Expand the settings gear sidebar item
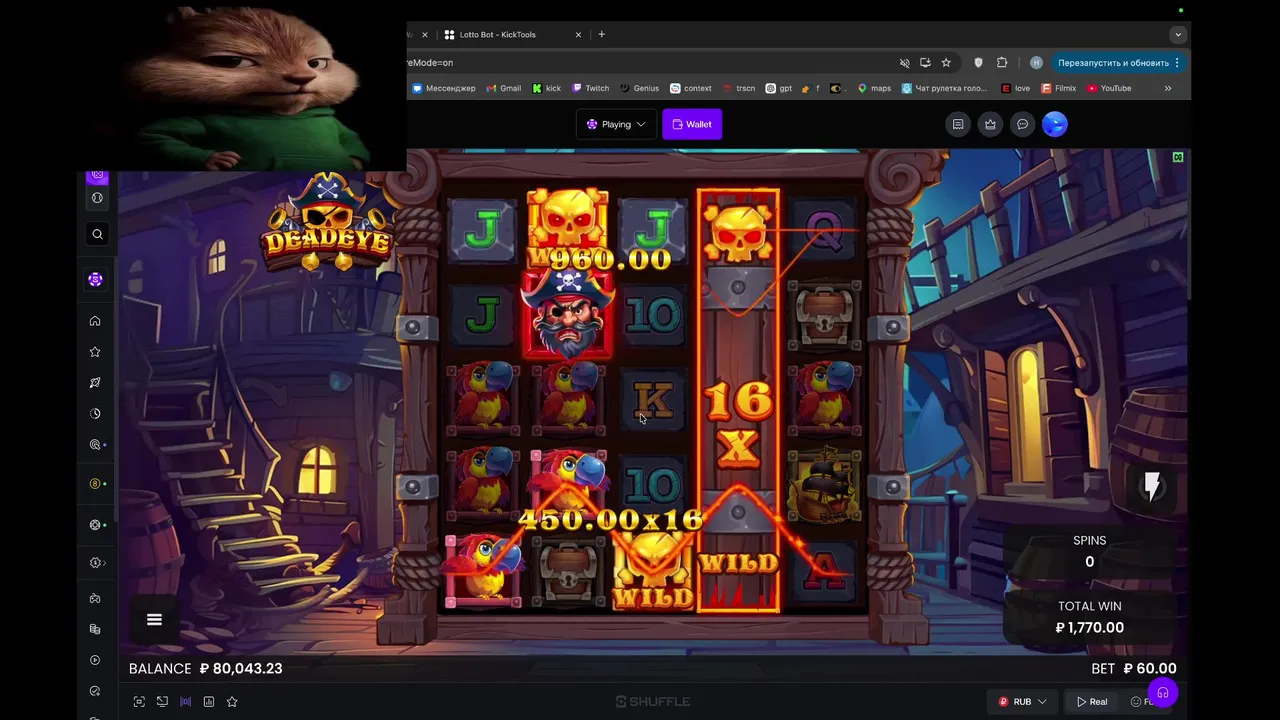Viewport: 1280px width, 720px height. pos(97,563)
